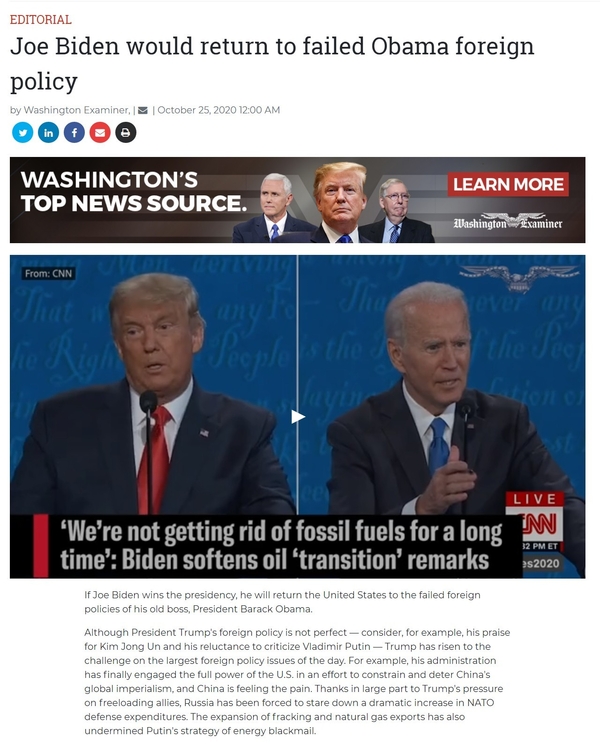This screenshot has width=600, height=744.
Task: Share the article on Twitter
Action: (22, 132)
